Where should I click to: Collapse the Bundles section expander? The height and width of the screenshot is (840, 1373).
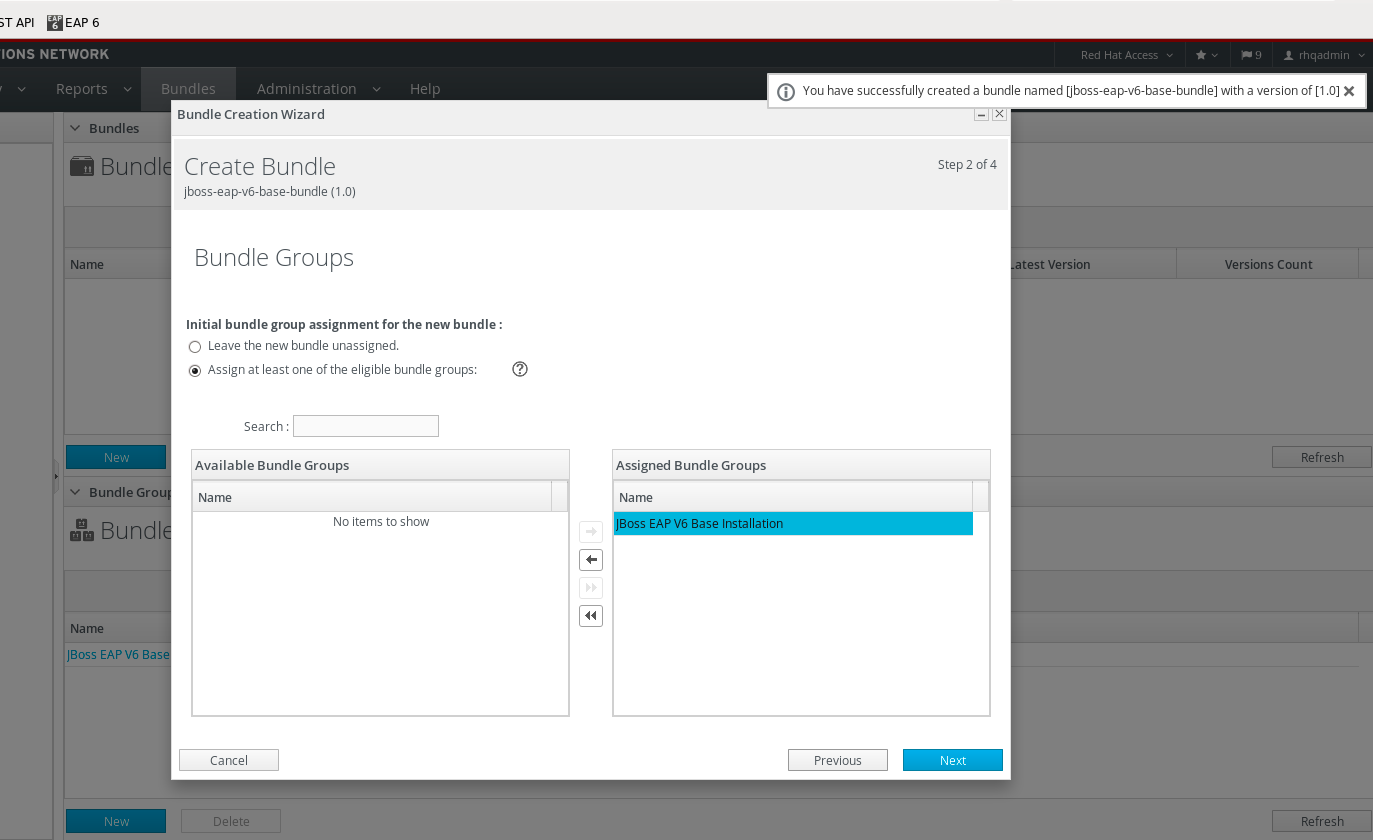tap(75, 128)
